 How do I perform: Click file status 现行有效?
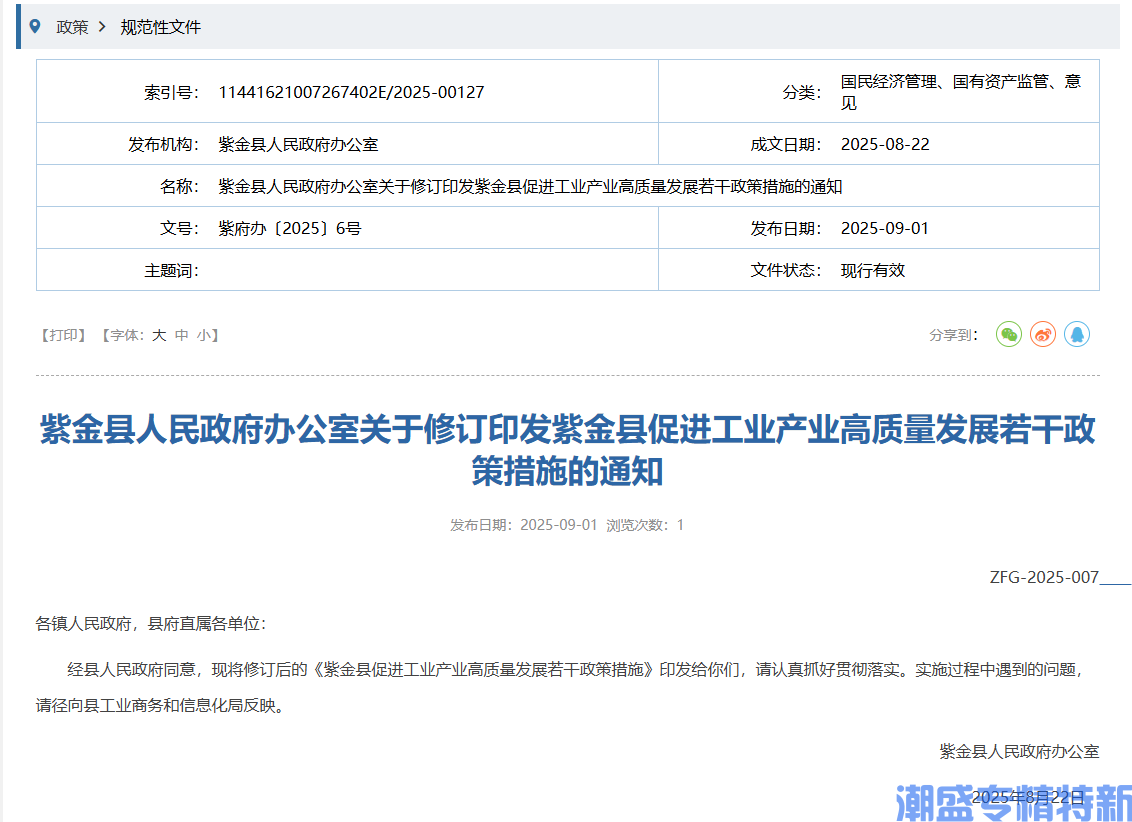(873, 271)
